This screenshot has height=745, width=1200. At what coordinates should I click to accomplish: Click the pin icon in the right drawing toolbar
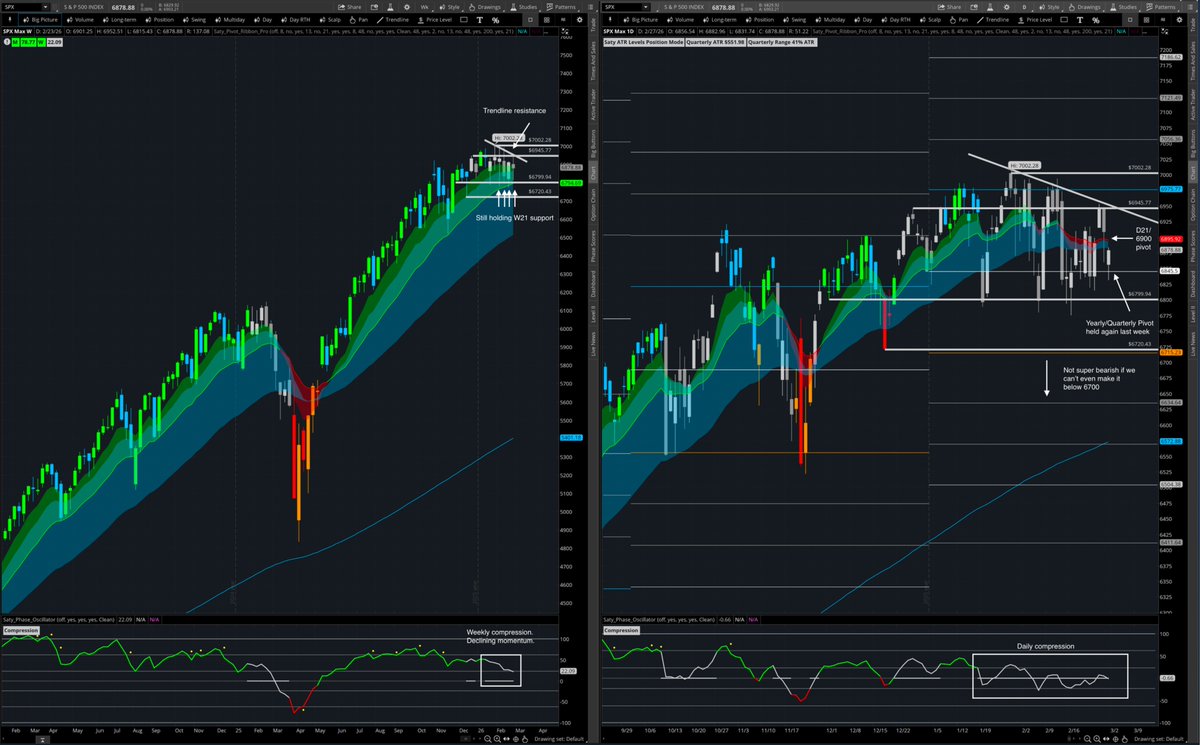[610, 20]
